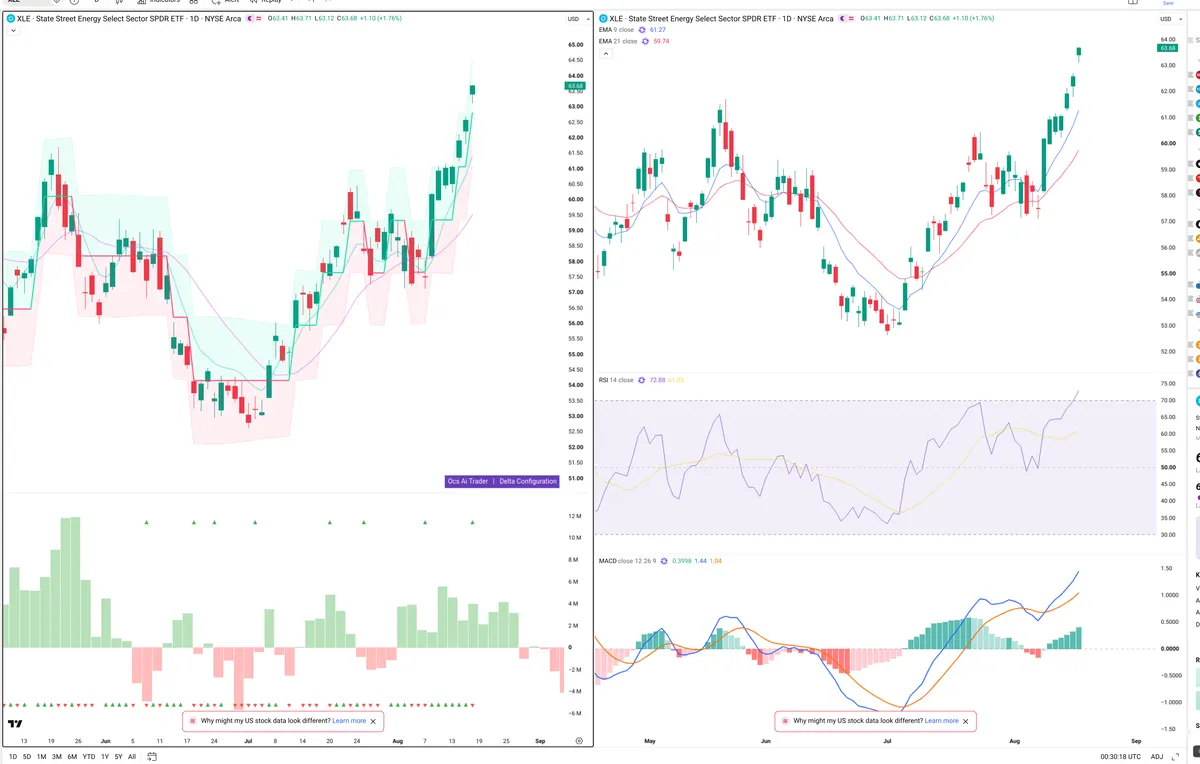Dismiss the left chart's stock data notice
This screenshot has width=1200, height=764.
(374, 720)
